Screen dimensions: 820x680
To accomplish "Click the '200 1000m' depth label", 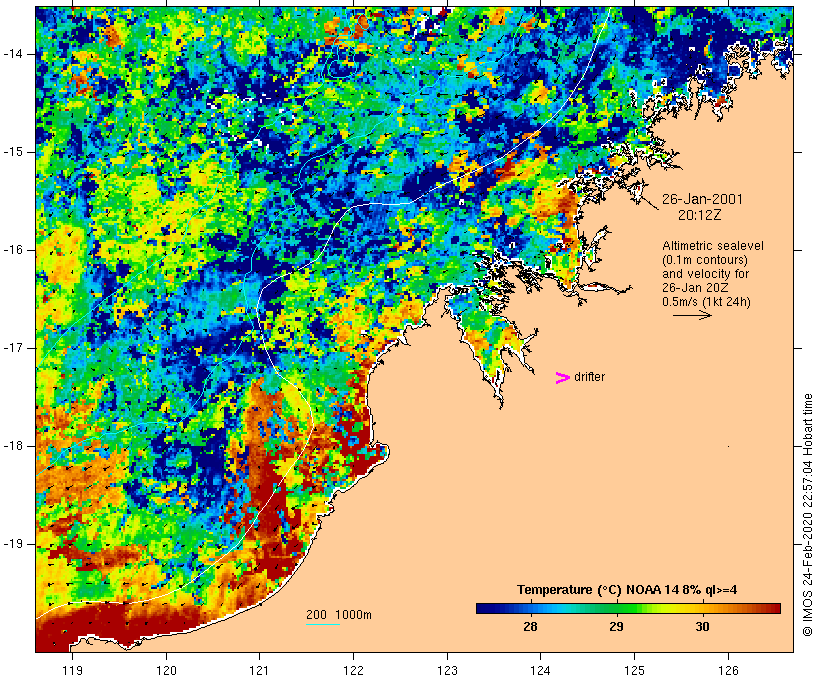I will 339,615.
